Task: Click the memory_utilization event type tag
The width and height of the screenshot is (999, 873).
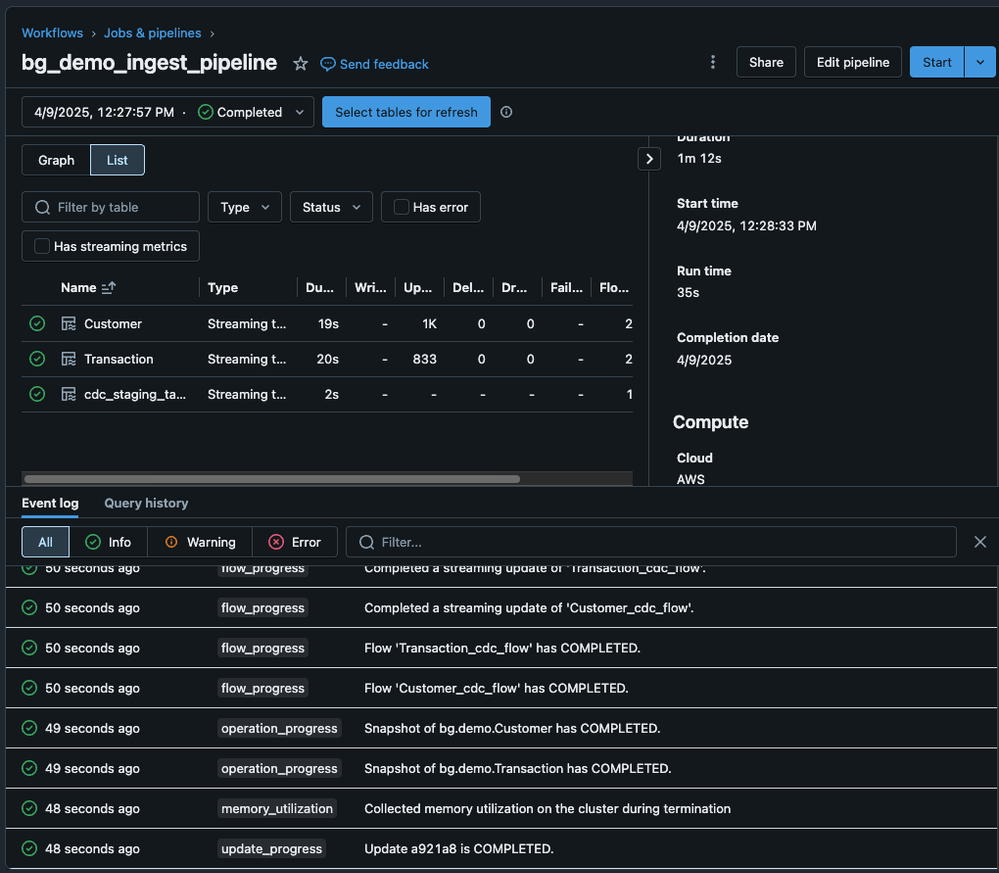Action: tap(277, 809)
